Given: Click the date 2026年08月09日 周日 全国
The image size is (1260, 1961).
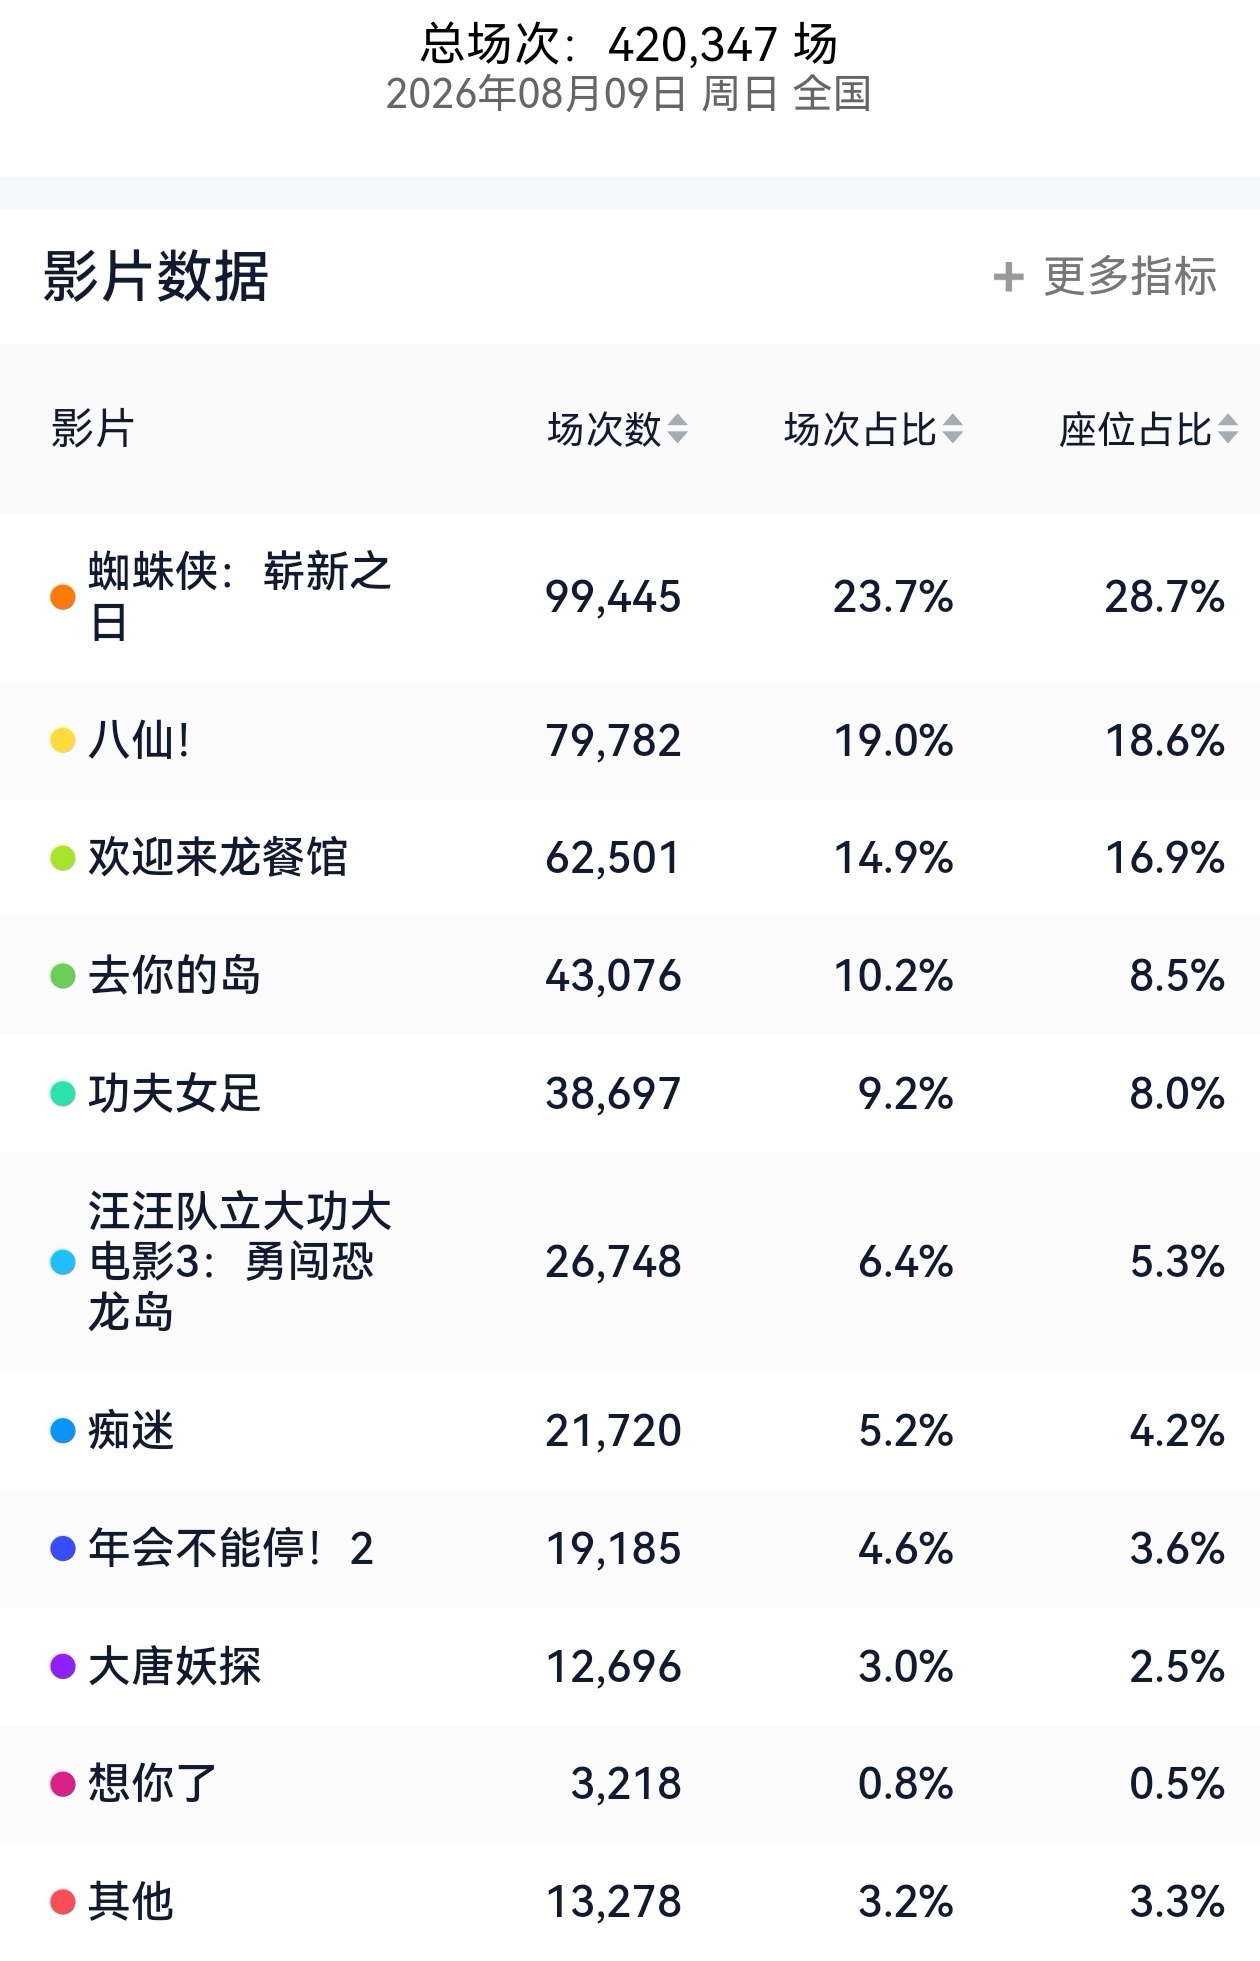Looking at the screenshot, I should pyautogui.click(x=628, y=94).
